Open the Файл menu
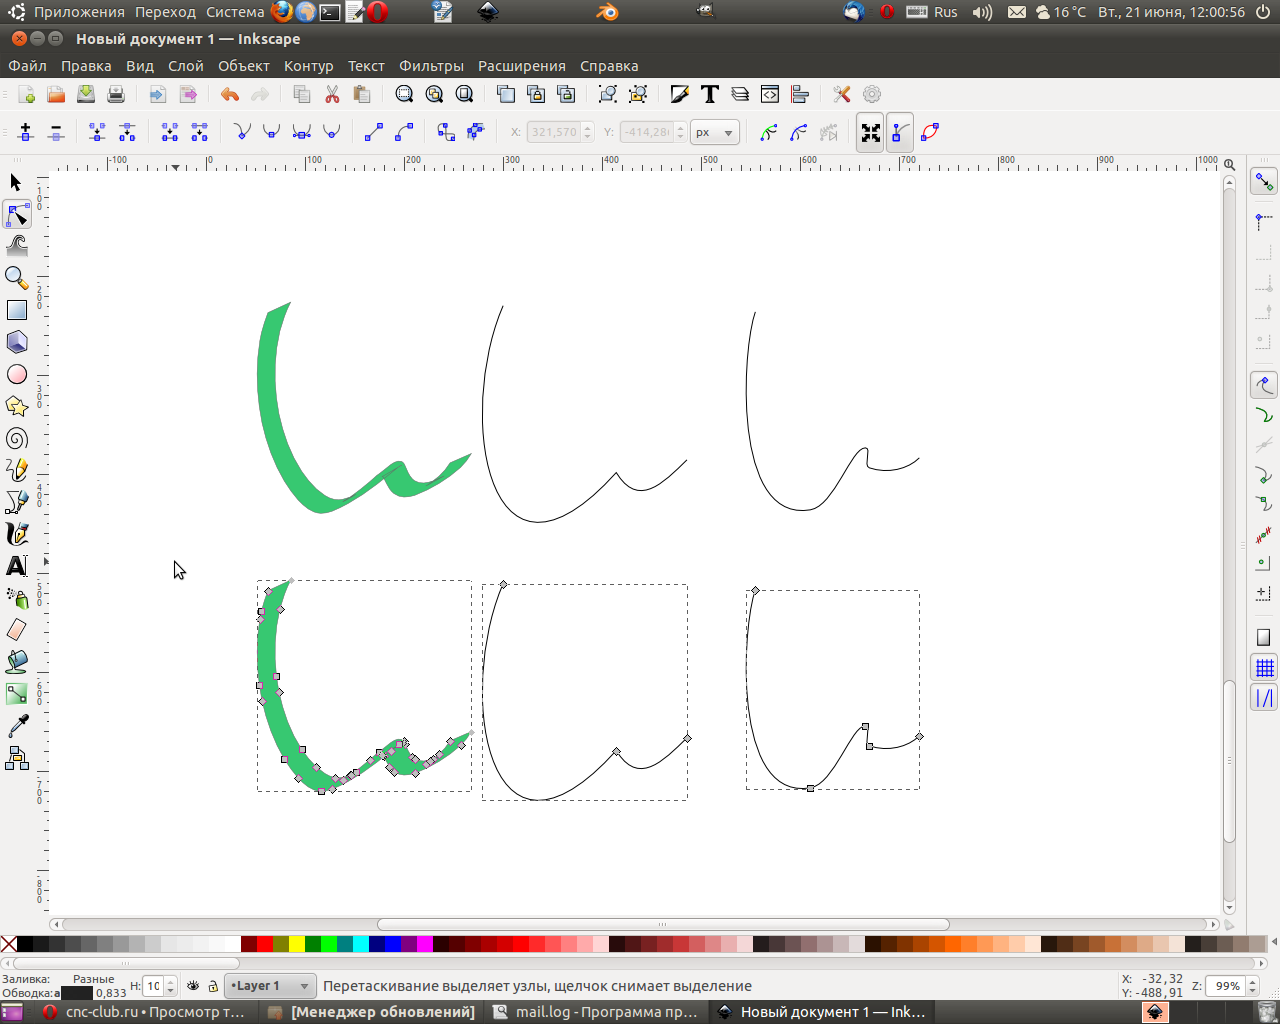1280x1024 pixels. point(28,66)
